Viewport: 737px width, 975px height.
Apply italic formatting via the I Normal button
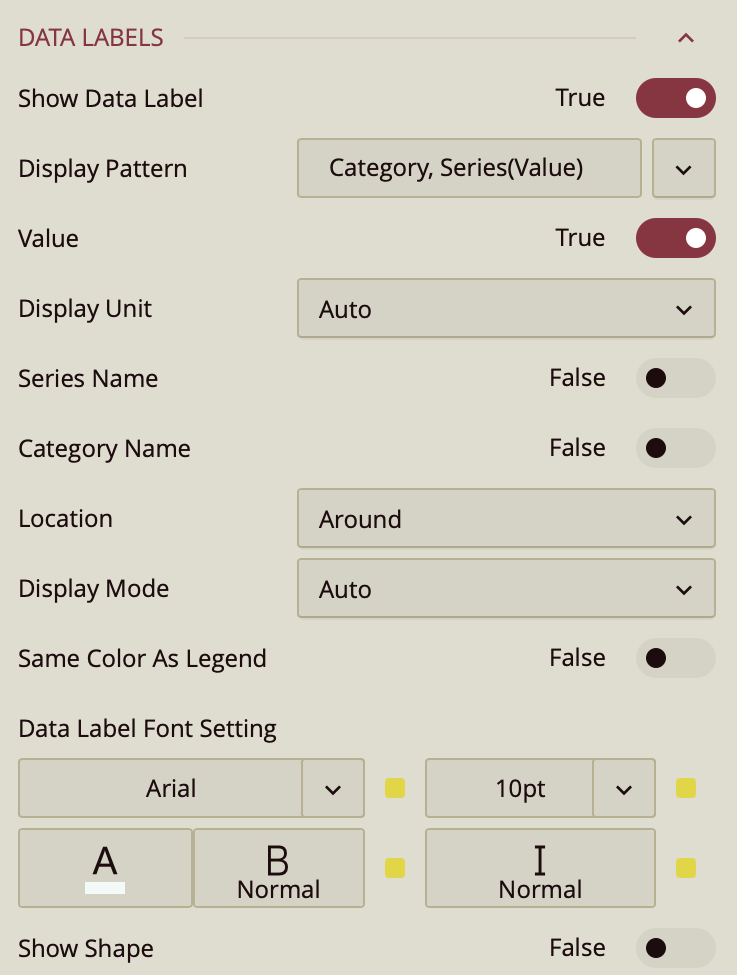[540, 867]
